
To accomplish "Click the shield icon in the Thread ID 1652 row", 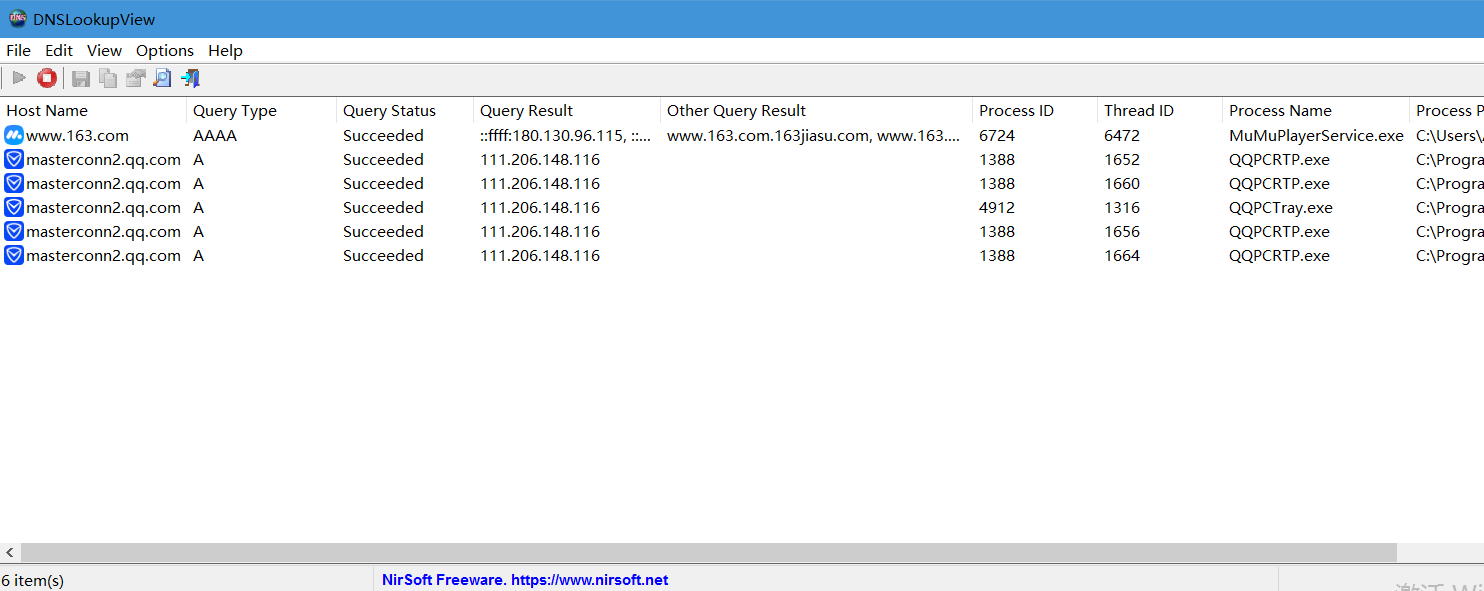I will 14,159.
